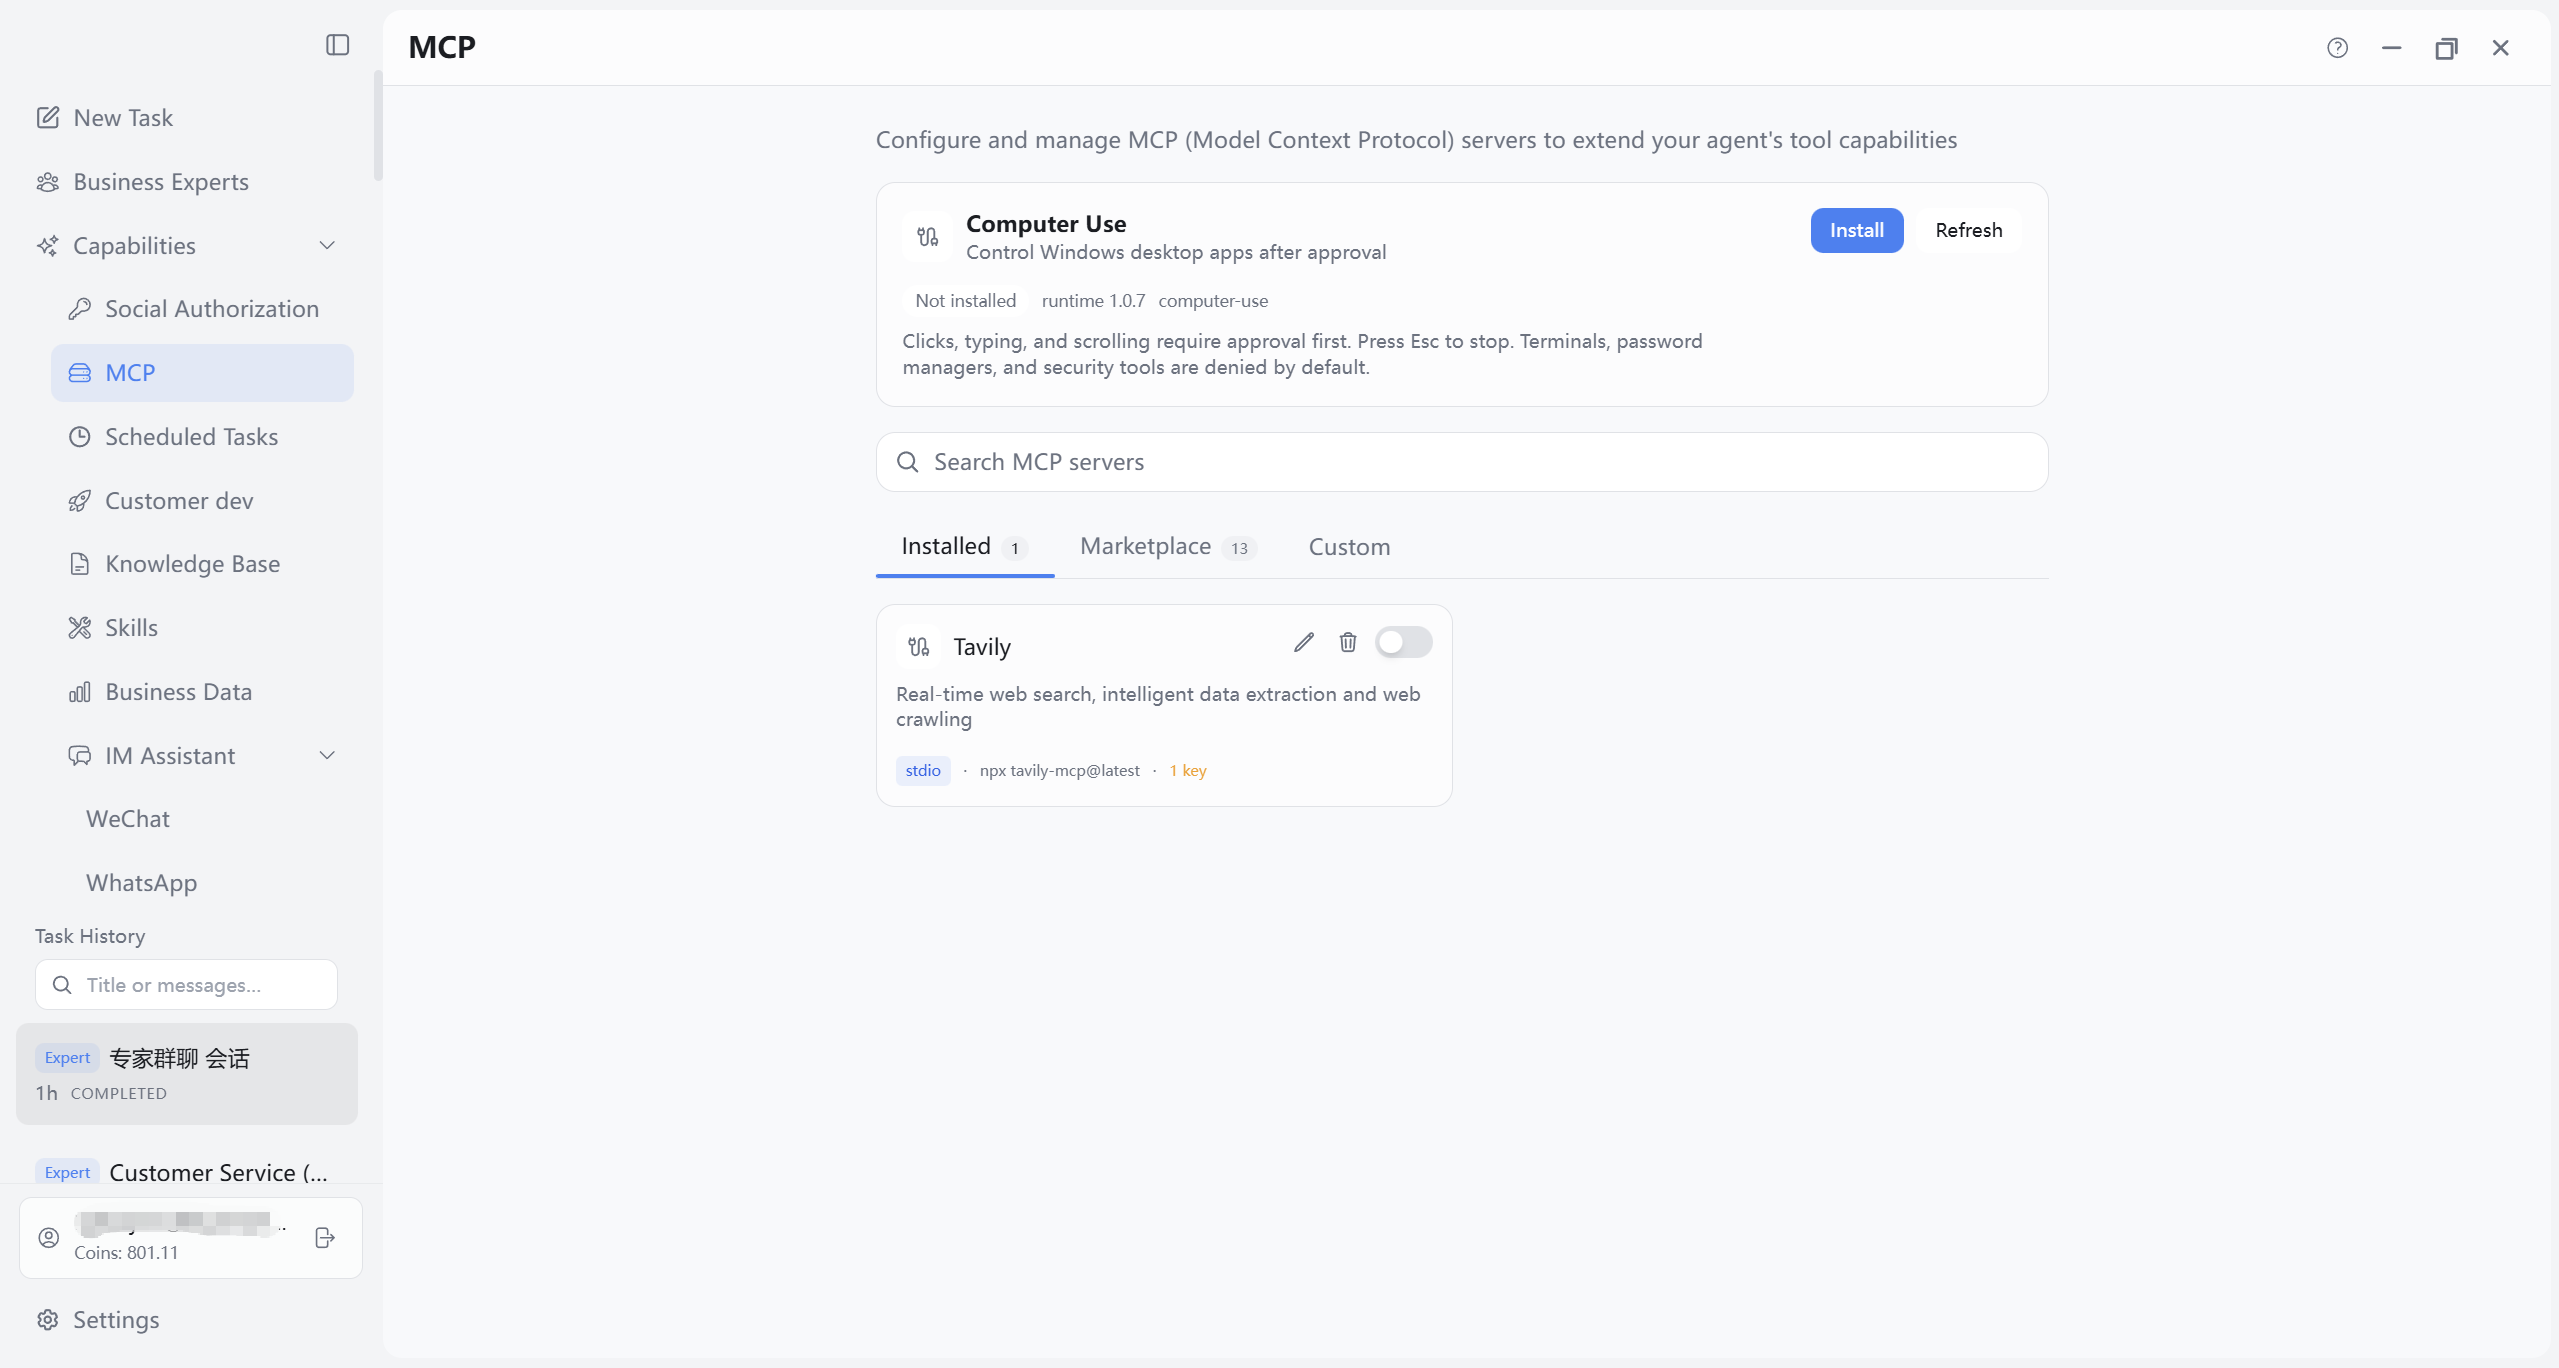The height and width of the screenshot is (1368, 2559).
Task: Start a New Task
Action: tap(187, 118)
